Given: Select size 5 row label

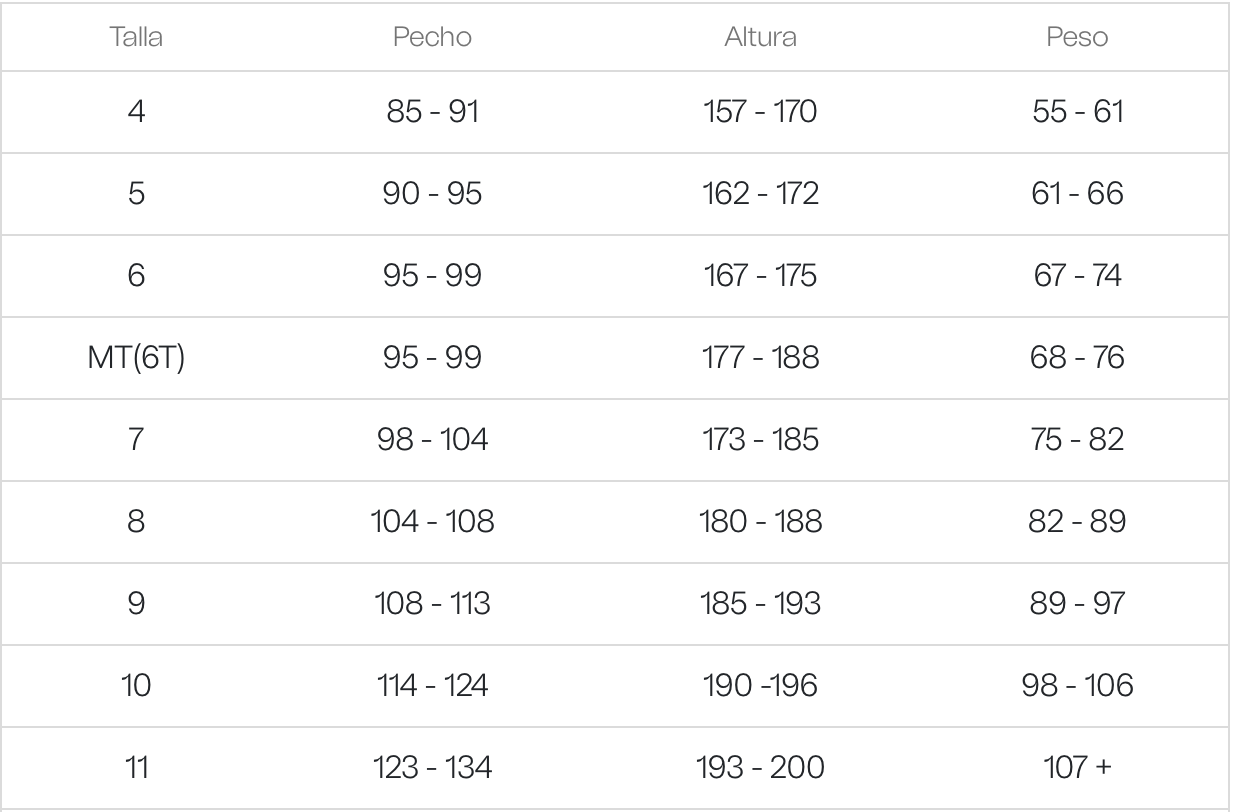Looking at the screenshot, I should point(137,193).
